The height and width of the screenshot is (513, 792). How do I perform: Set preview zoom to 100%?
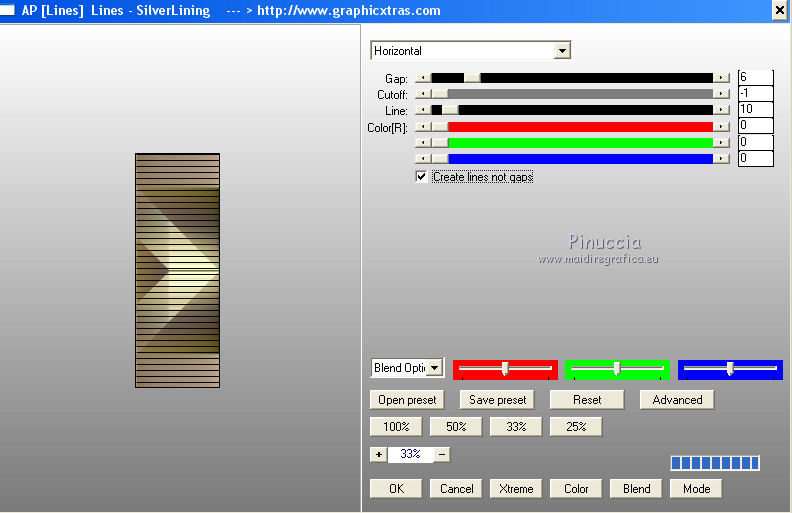pos(396,427)
